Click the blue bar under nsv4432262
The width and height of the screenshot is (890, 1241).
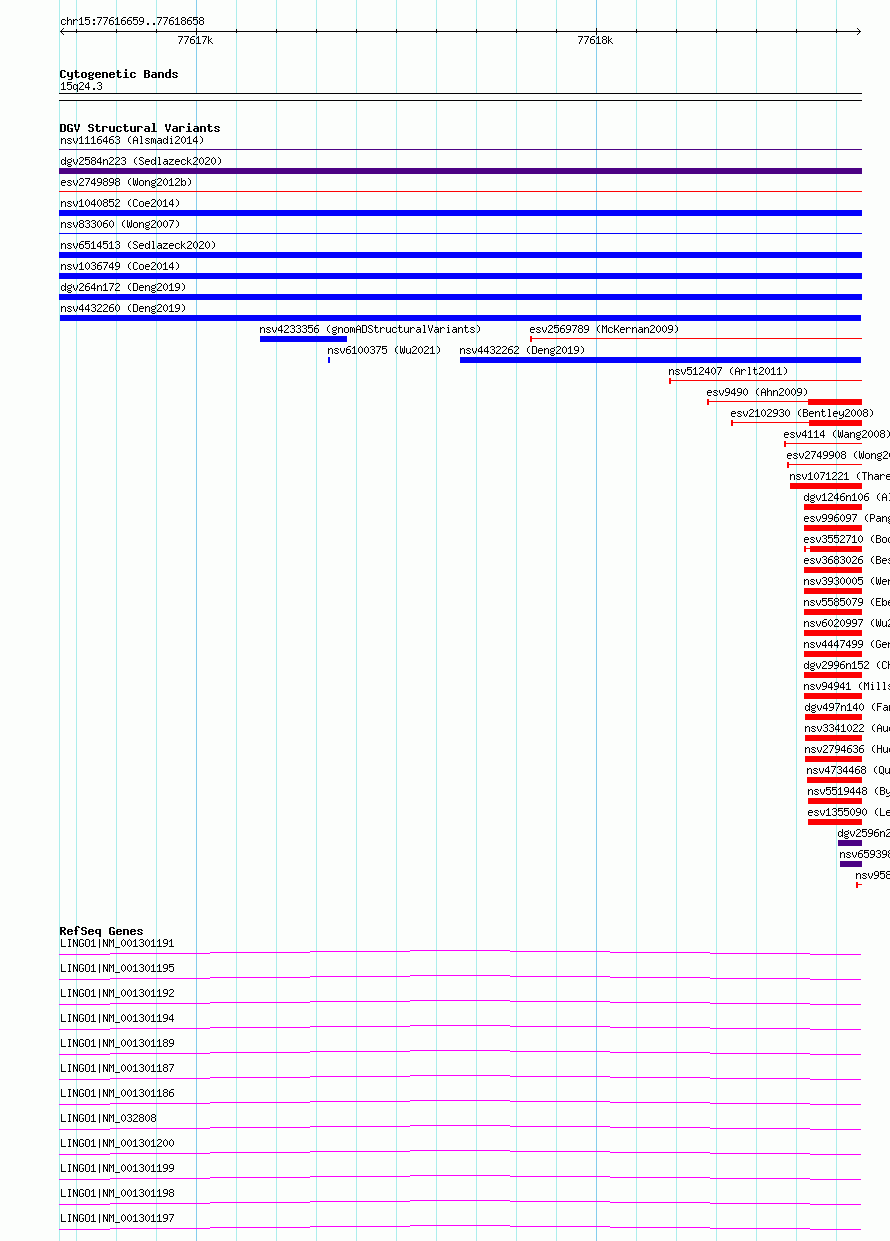point(660,360)
